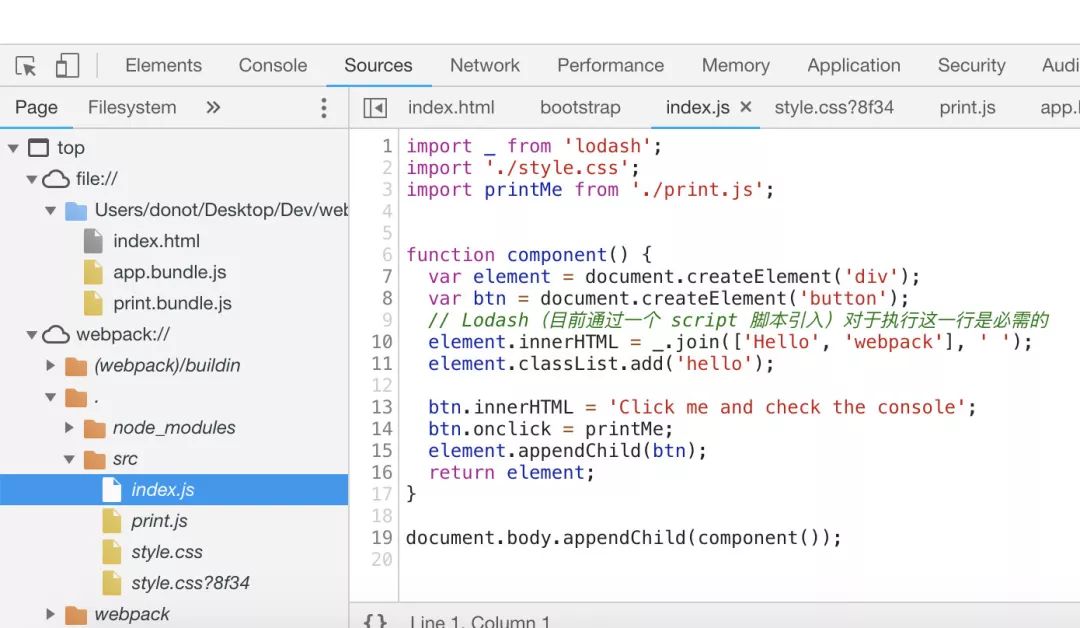Open the Elements panel tab

click(163, 65)
